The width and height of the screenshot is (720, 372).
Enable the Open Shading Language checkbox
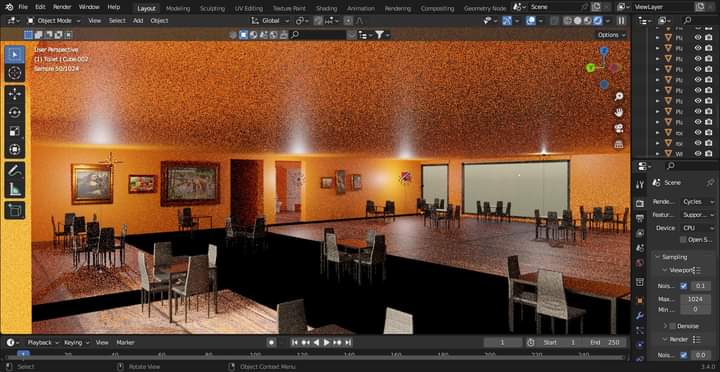click(x=683, y=240)
